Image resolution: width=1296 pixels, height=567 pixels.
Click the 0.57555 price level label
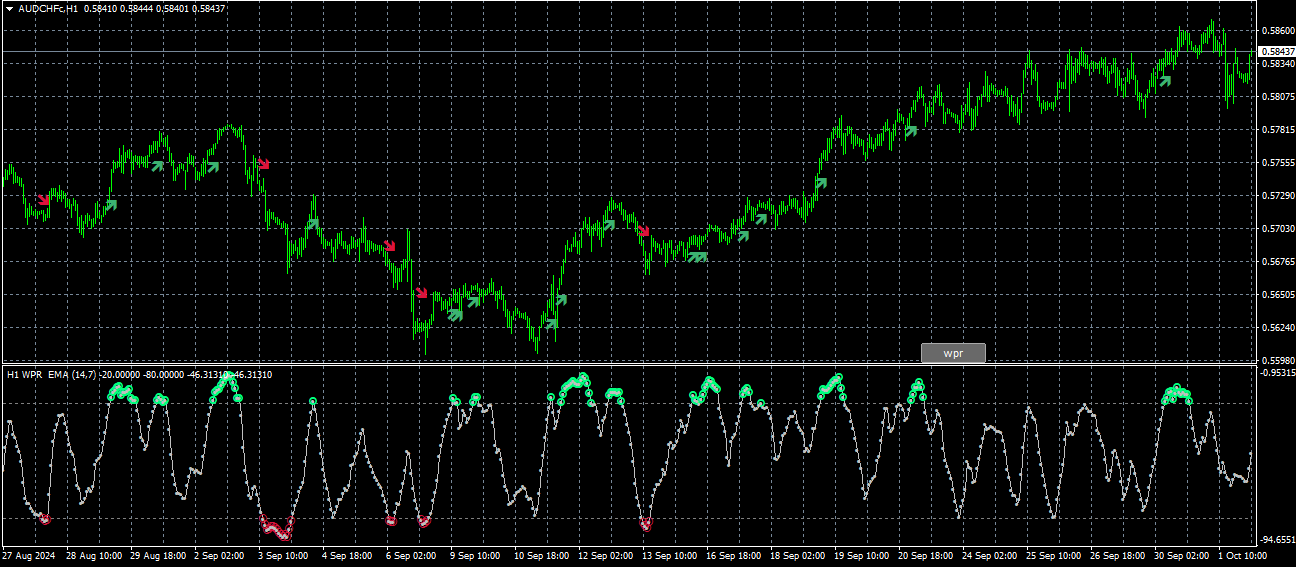1276,163
